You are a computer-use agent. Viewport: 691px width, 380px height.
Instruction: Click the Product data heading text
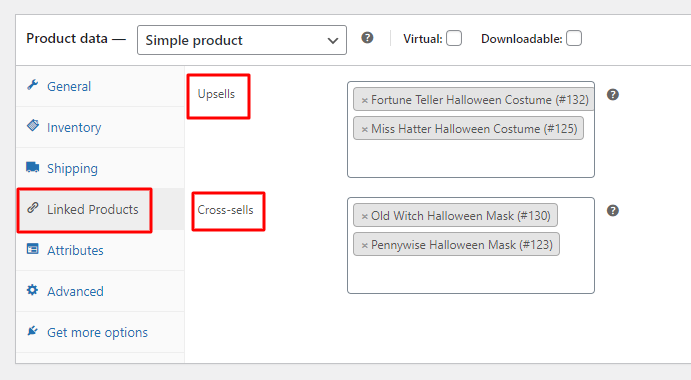coord(67,38)
